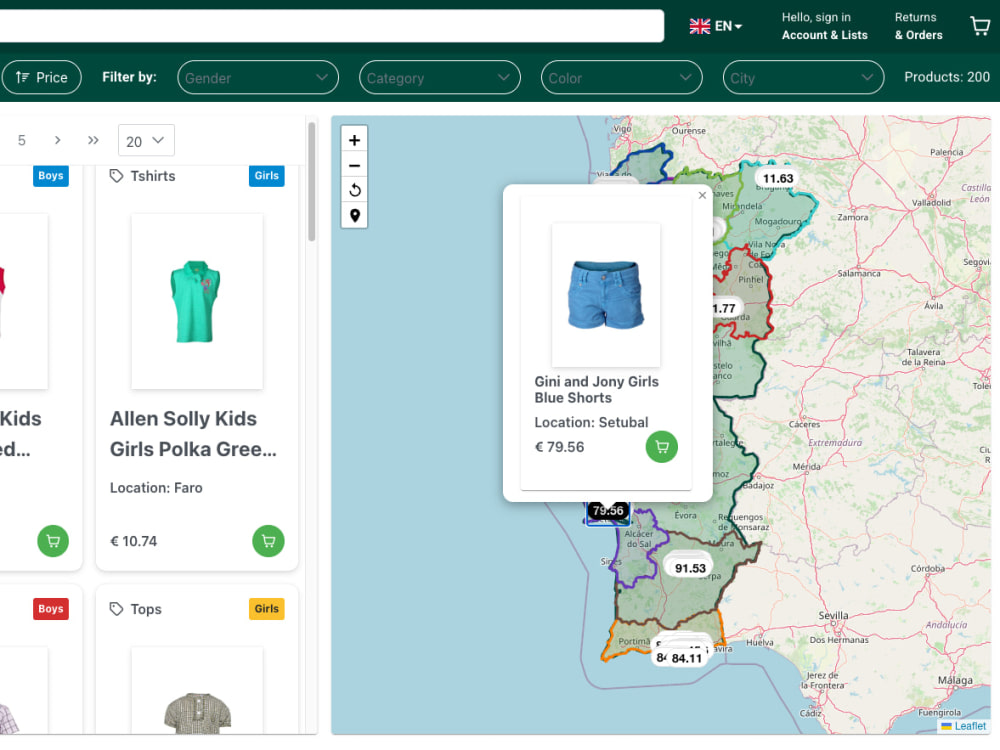Viewport: 1000px width, 750px height.
Task: Go to the next page of products
Action: point(57,140)
